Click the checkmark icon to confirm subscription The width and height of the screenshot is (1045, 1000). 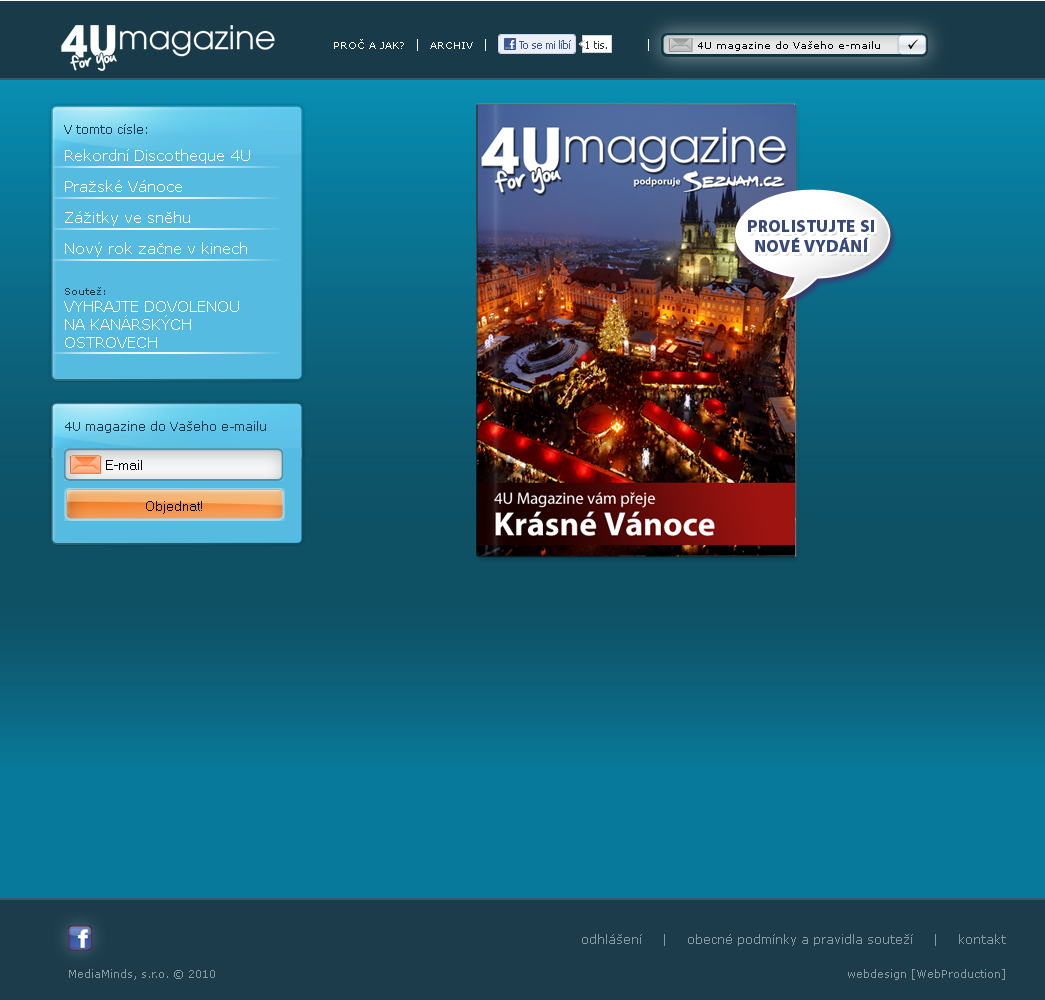point(912,44)
